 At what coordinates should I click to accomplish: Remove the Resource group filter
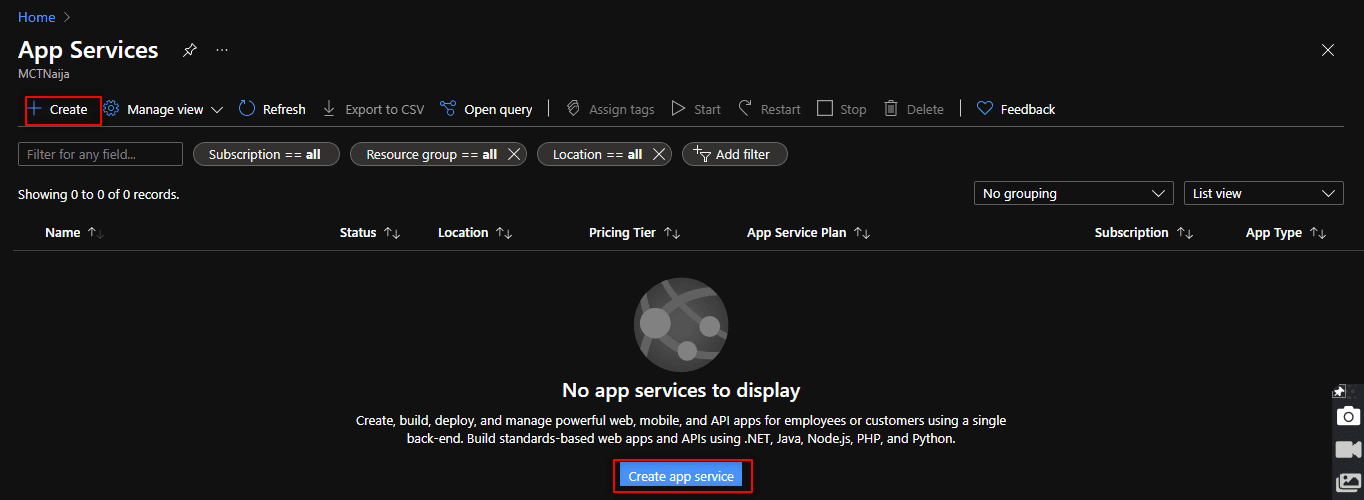coord(514,154)
